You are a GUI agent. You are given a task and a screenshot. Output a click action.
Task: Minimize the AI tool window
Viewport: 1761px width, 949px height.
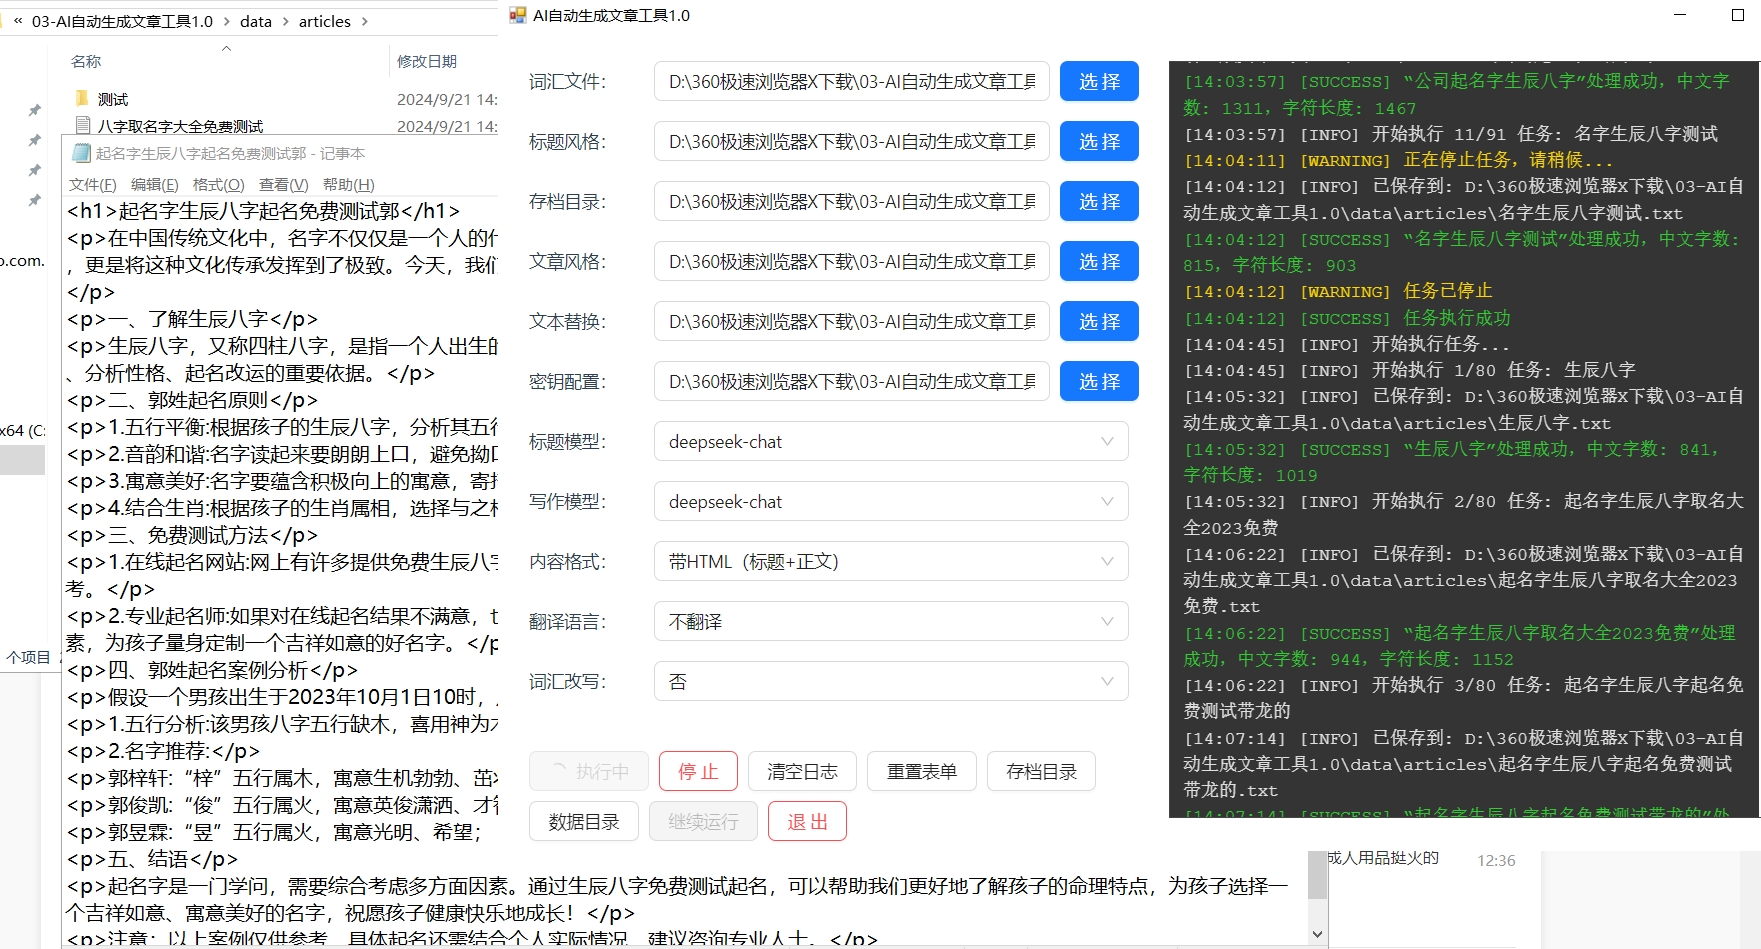coord(1680,15)
